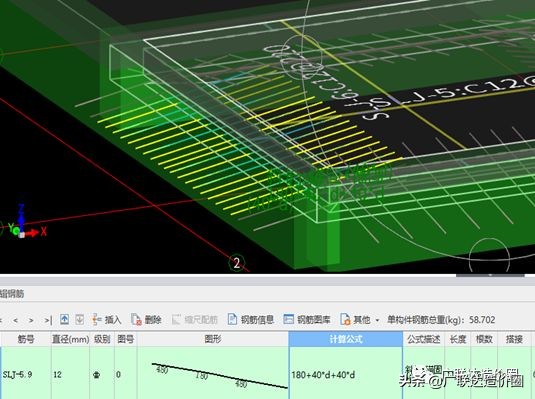Click the 单构件钢筋总量 value 58.702

482,320
